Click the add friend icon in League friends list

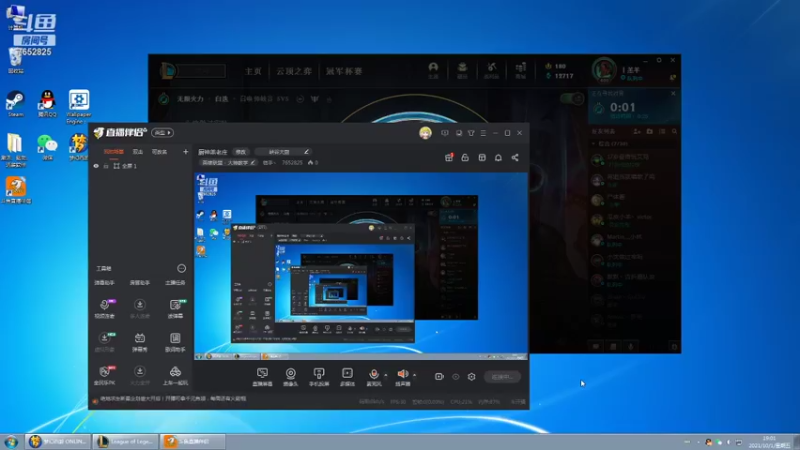[x=637, y=132]
